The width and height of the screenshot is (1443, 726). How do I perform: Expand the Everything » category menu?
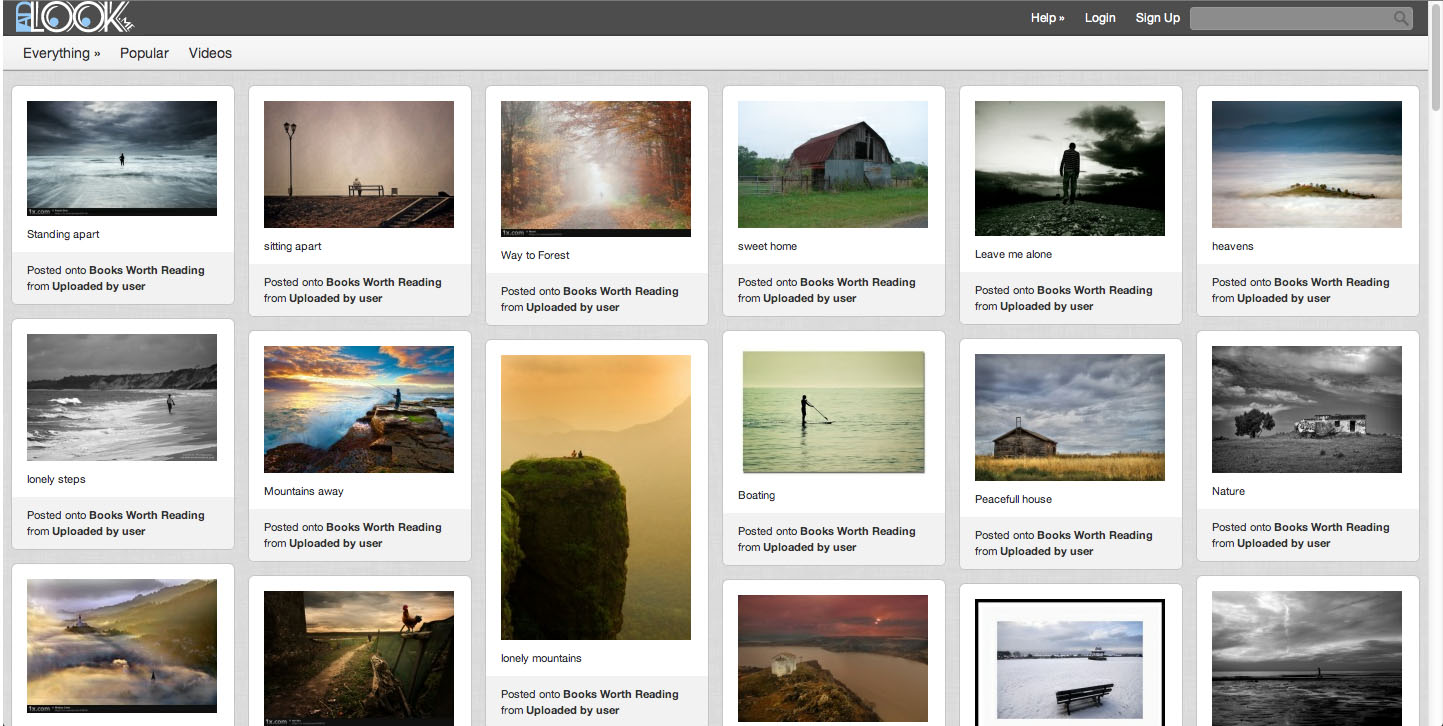(x=61, y=53)
